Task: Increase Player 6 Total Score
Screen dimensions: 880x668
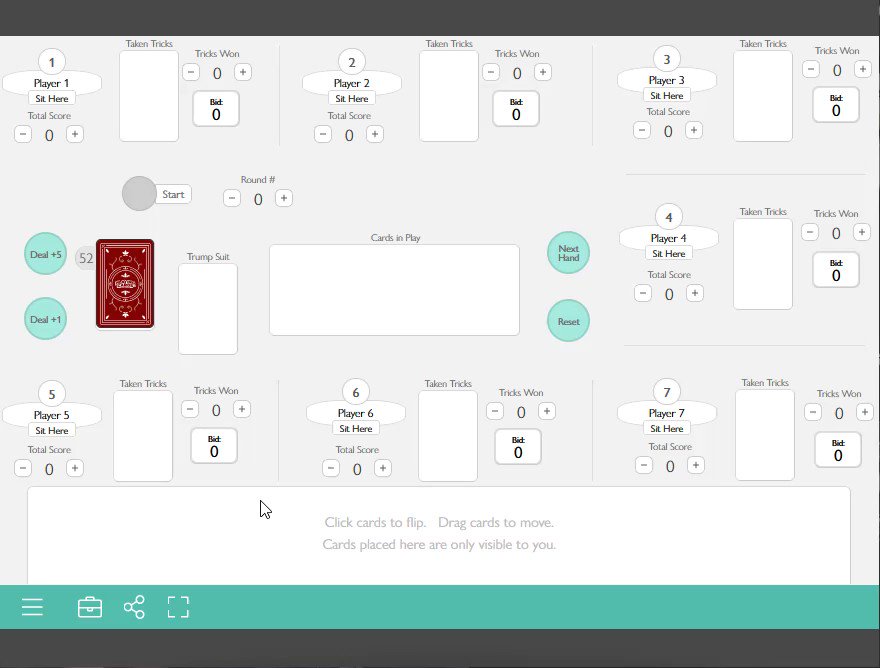Action: [x=383, y=468]
